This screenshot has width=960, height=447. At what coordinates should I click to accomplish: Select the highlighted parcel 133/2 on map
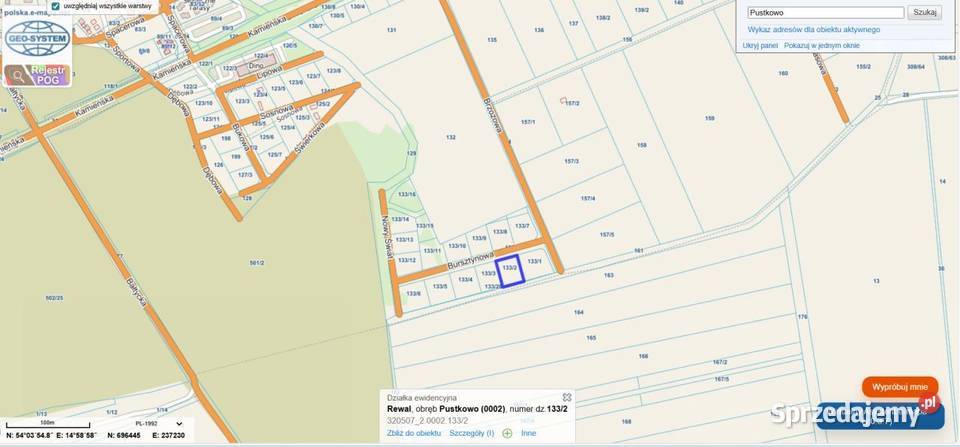pyautogui.click(x=510, y=270)
